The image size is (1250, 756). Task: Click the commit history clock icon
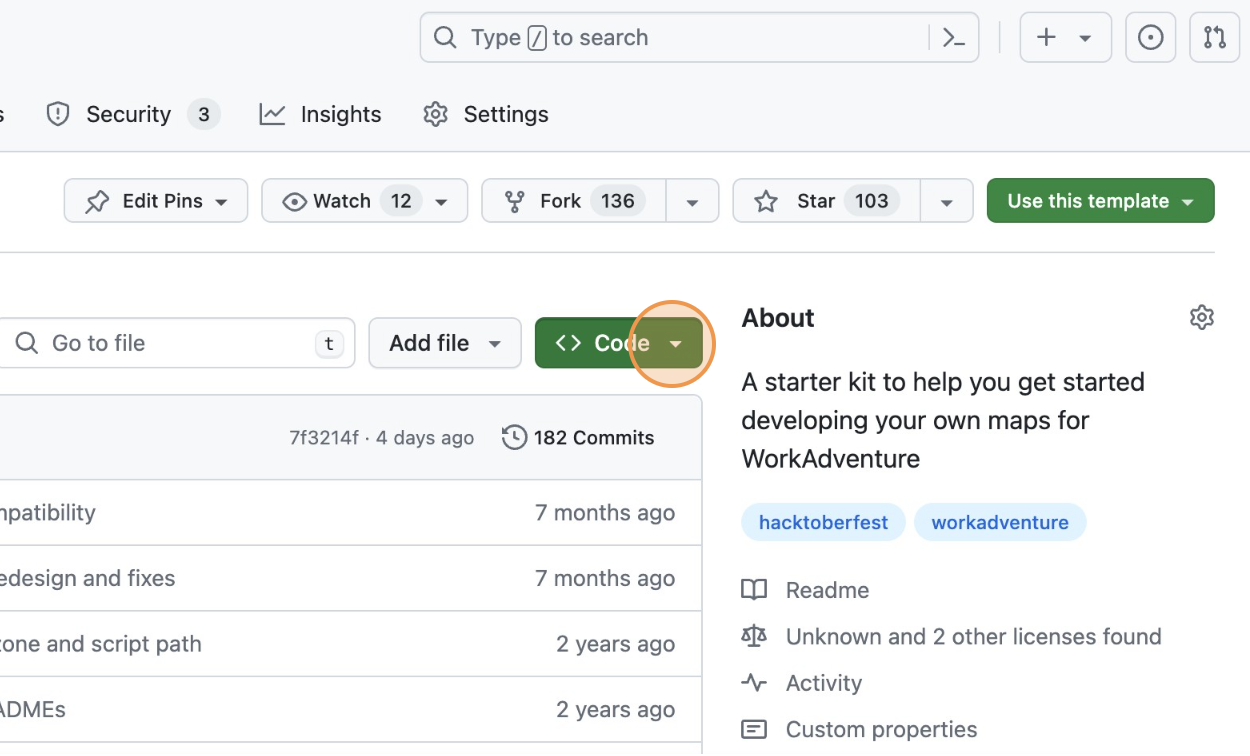pyautogui.click(x=514, y=438)
